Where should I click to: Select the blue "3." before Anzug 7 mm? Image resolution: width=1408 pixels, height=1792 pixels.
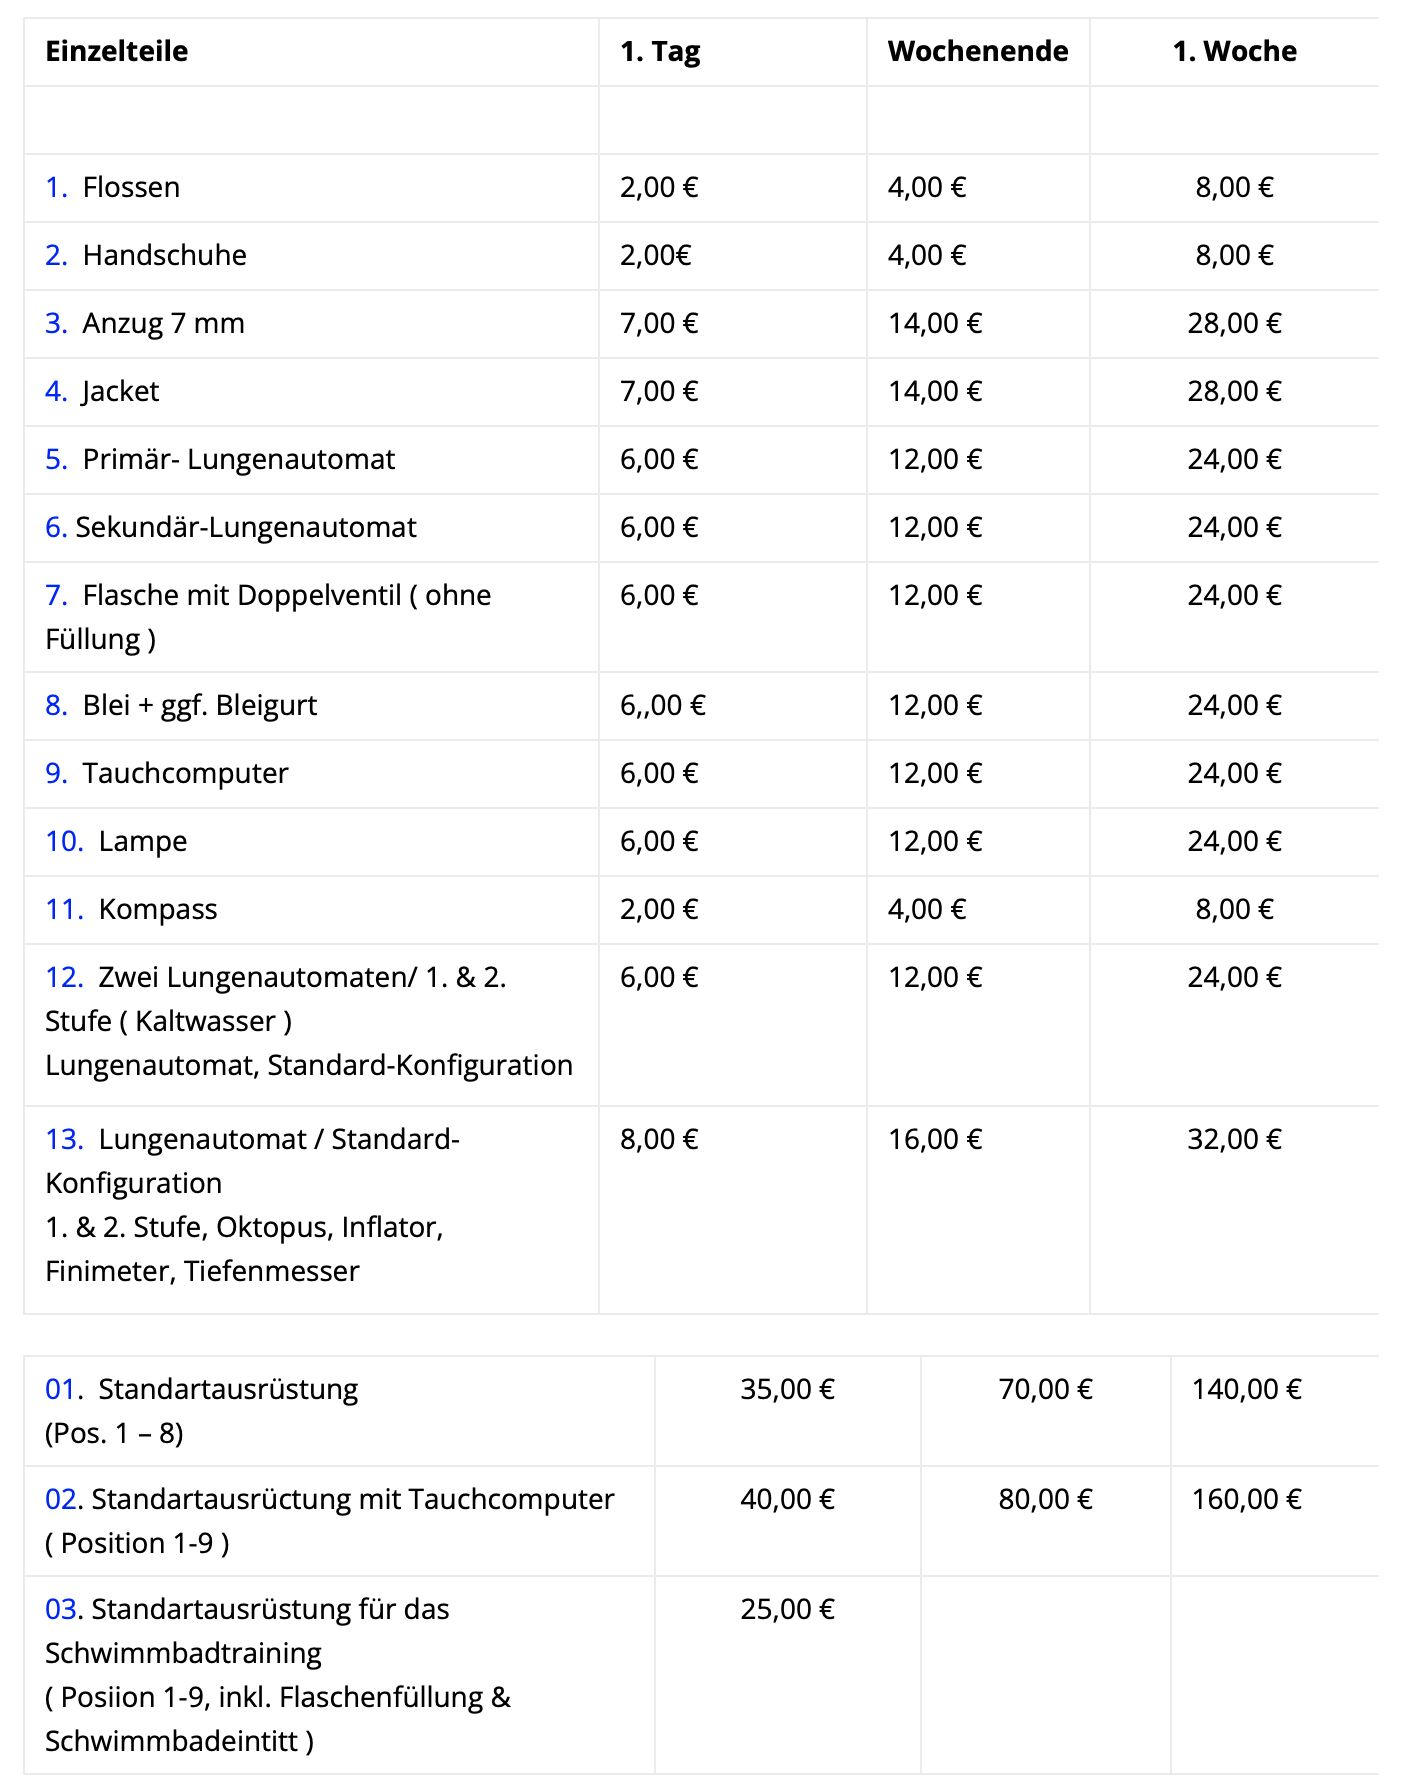(56, 324)
